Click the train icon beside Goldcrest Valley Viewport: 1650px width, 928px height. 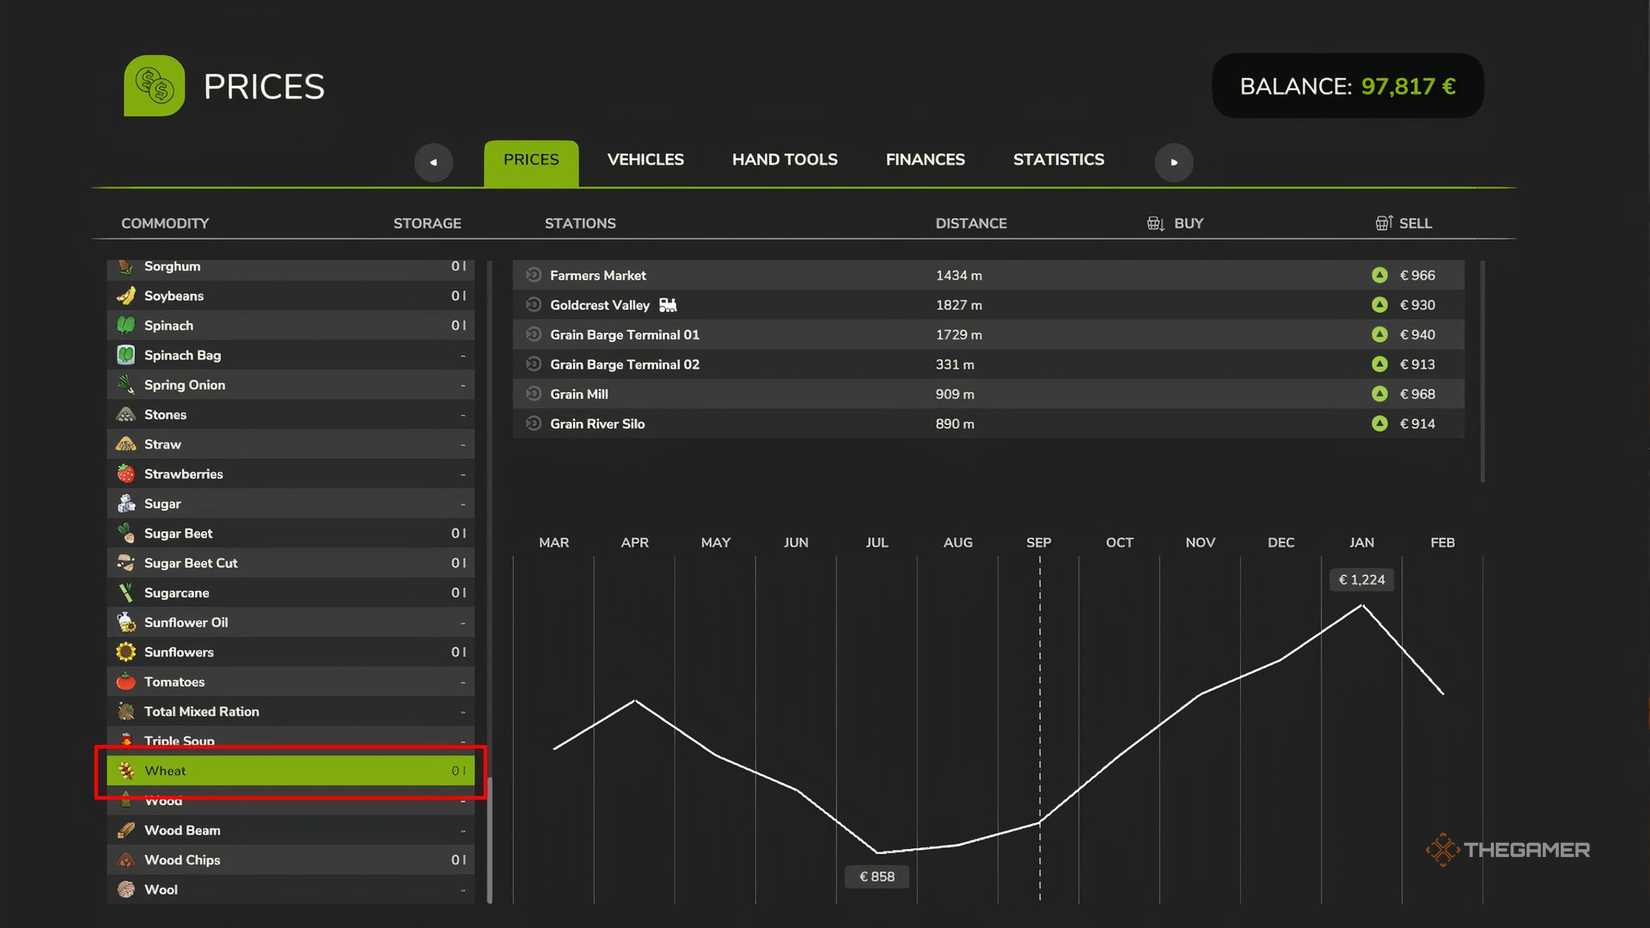coord(668,305)
